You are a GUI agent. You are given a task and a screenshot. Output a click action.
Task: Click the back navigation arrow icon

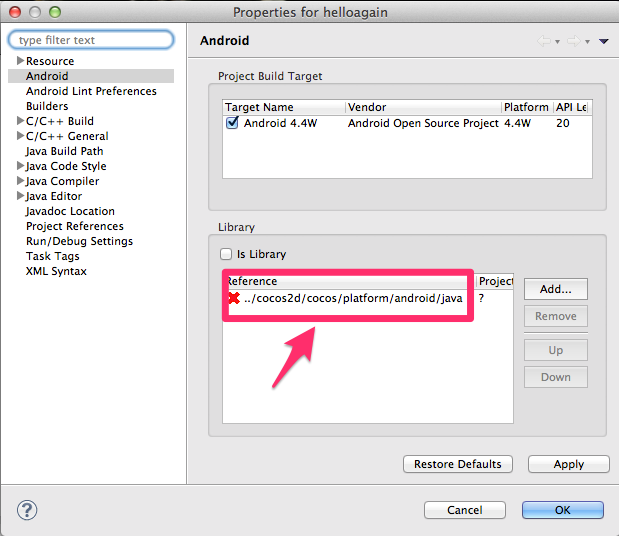tap(544, 41)
